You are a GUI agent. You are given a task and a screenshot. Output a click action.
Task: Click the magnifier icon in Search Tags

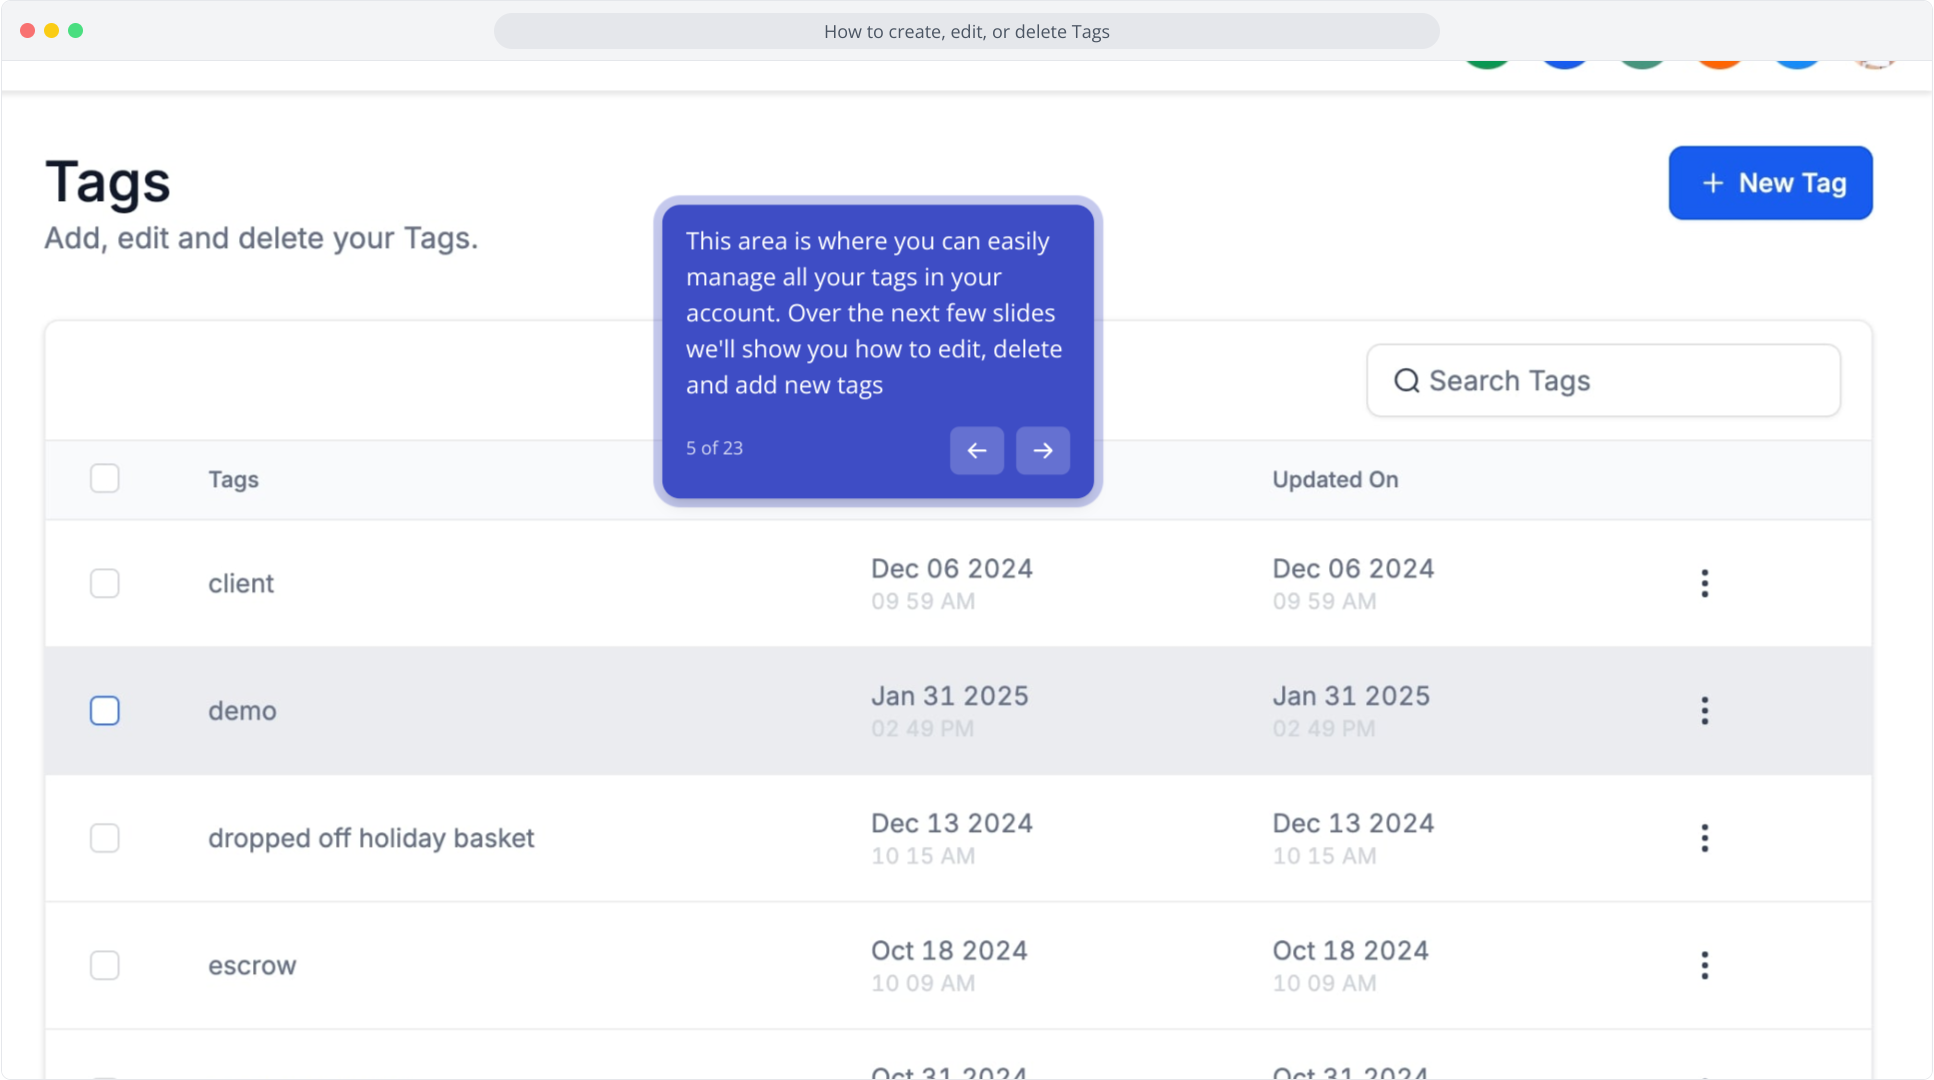click(x=1406, y=381)
